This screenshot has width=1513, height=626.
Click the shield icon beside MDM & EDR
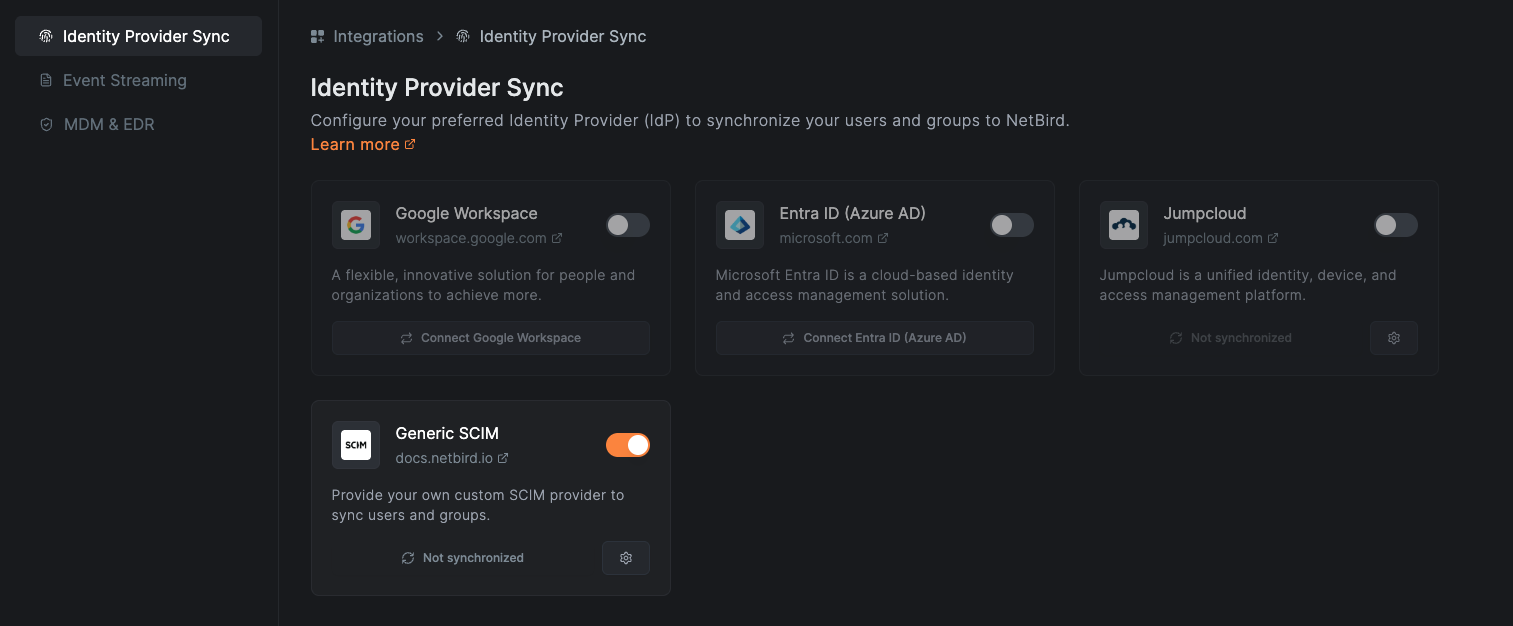[45, 124]
